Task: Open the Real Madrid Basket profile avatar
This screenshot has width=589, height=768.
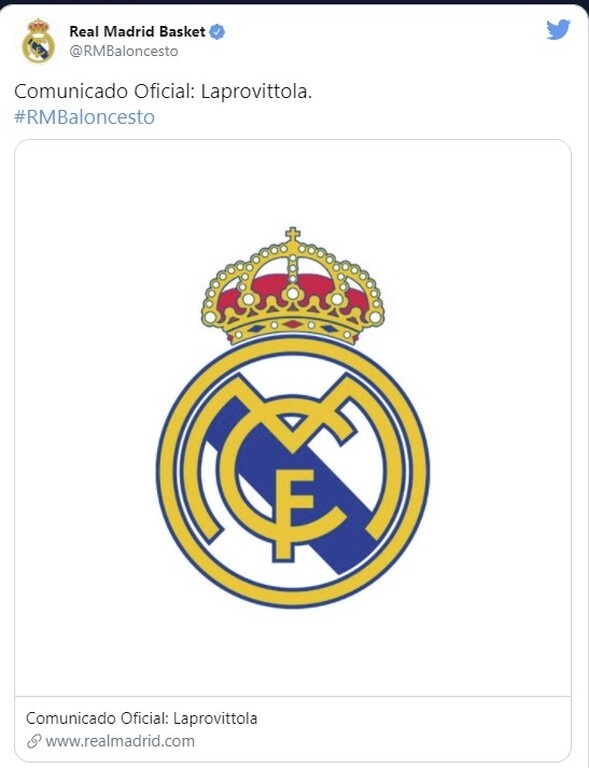Action: point(39,41)
